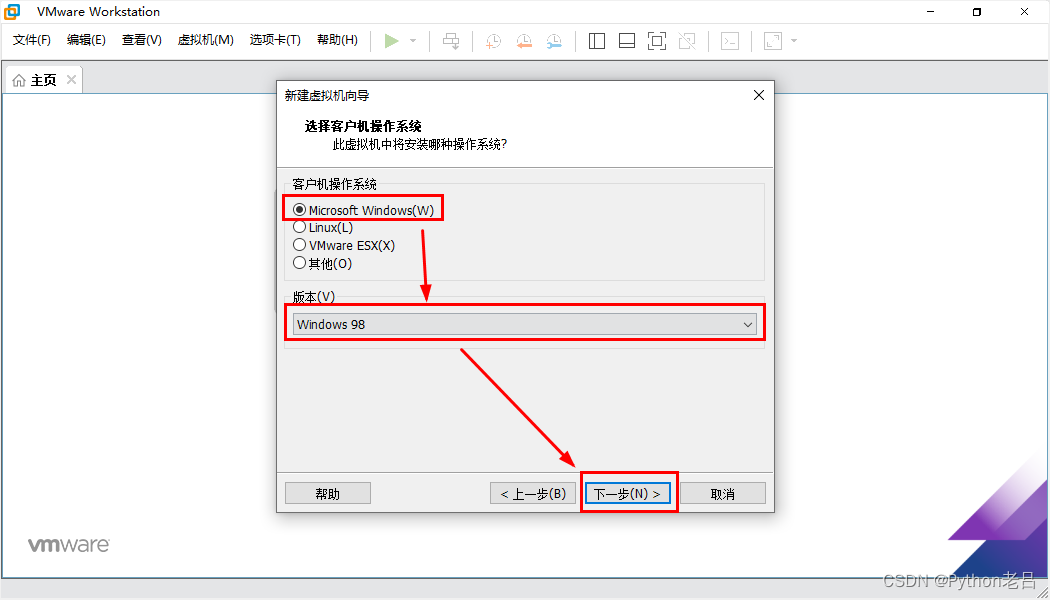Click the 下一步(N) > button
The width and height of the screenshot is (1050, 600).
[627, 494]
